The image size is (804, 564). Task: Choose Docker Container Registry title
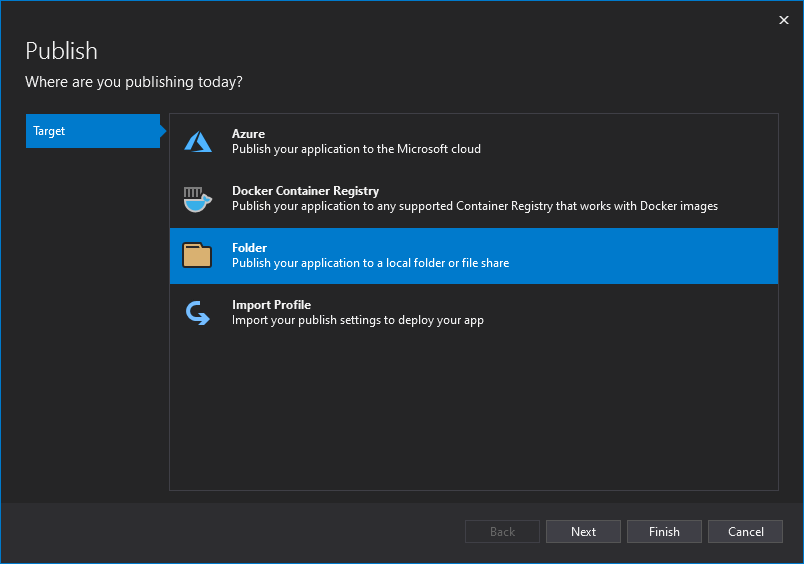[x=306, y=191]
